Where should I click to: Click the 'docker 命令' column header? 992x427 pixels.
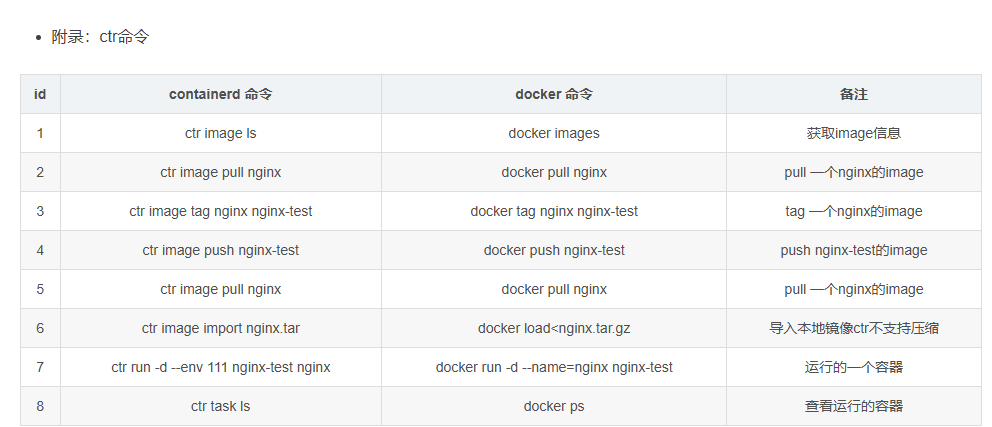(x=554, y=94)
